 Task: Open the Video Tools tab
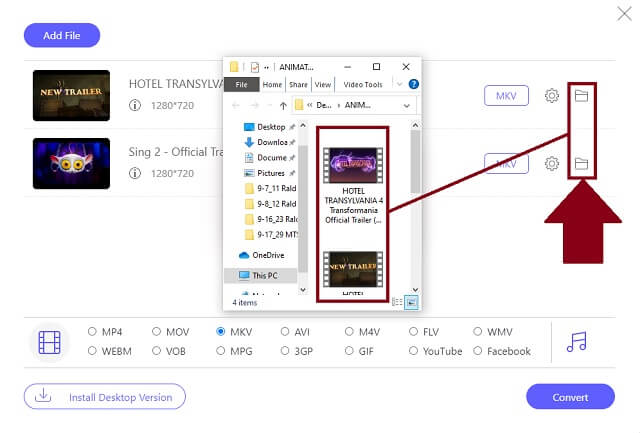coord(363,84)
